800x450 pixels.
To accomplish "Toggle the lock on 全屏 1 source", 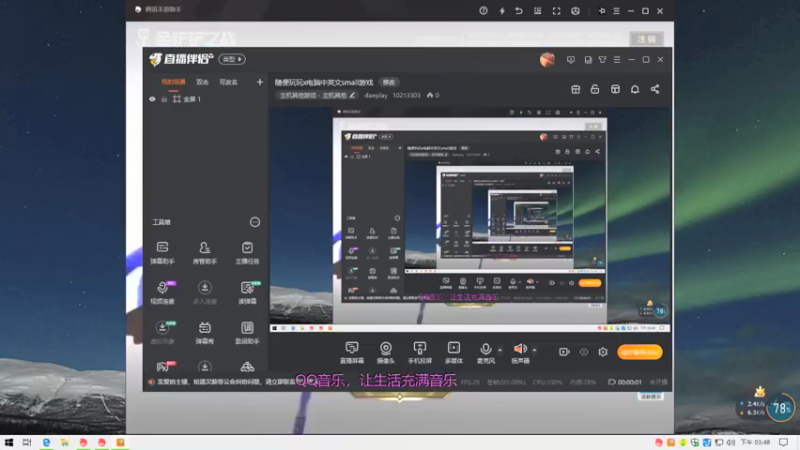I will (164, 99).
